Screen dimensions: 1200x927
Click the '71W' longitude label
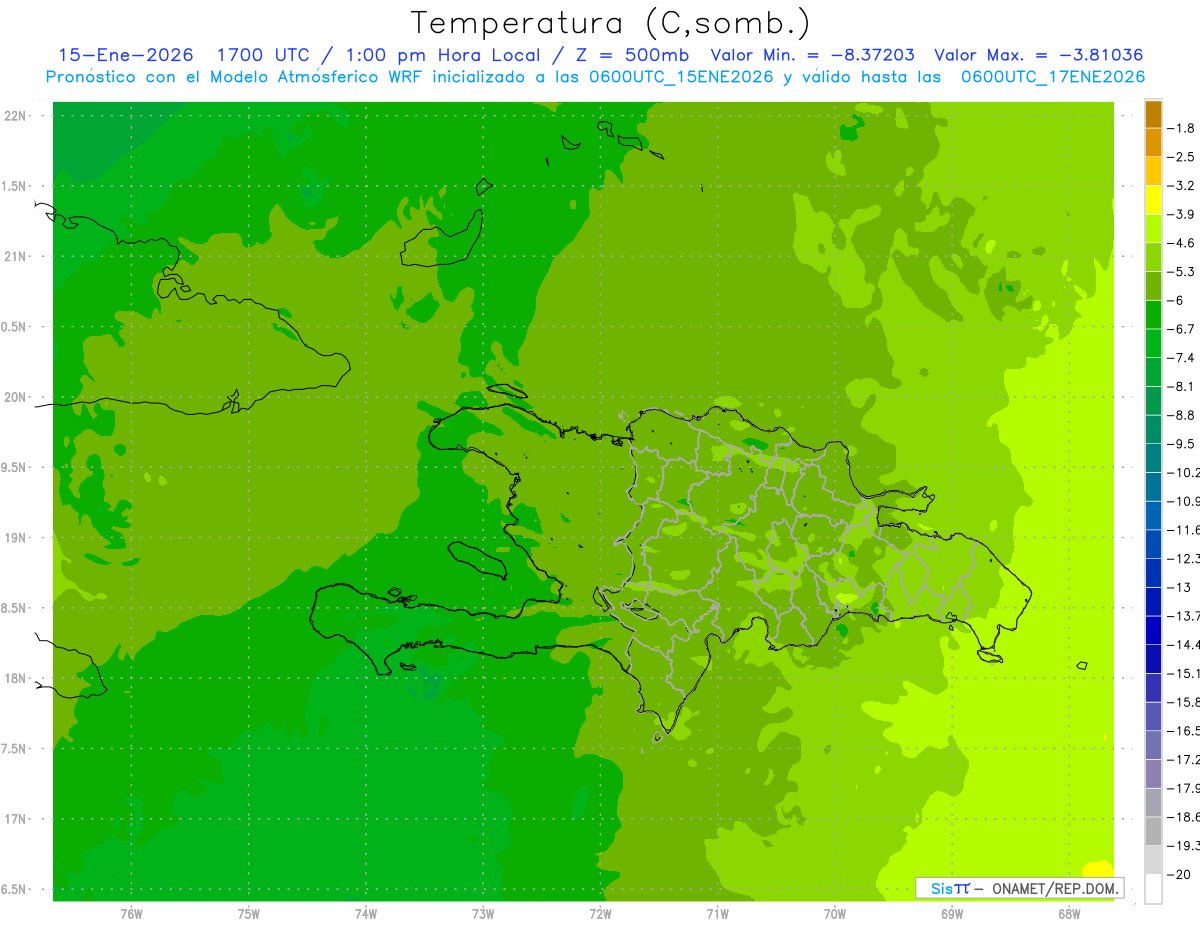(x=717, y=913)
